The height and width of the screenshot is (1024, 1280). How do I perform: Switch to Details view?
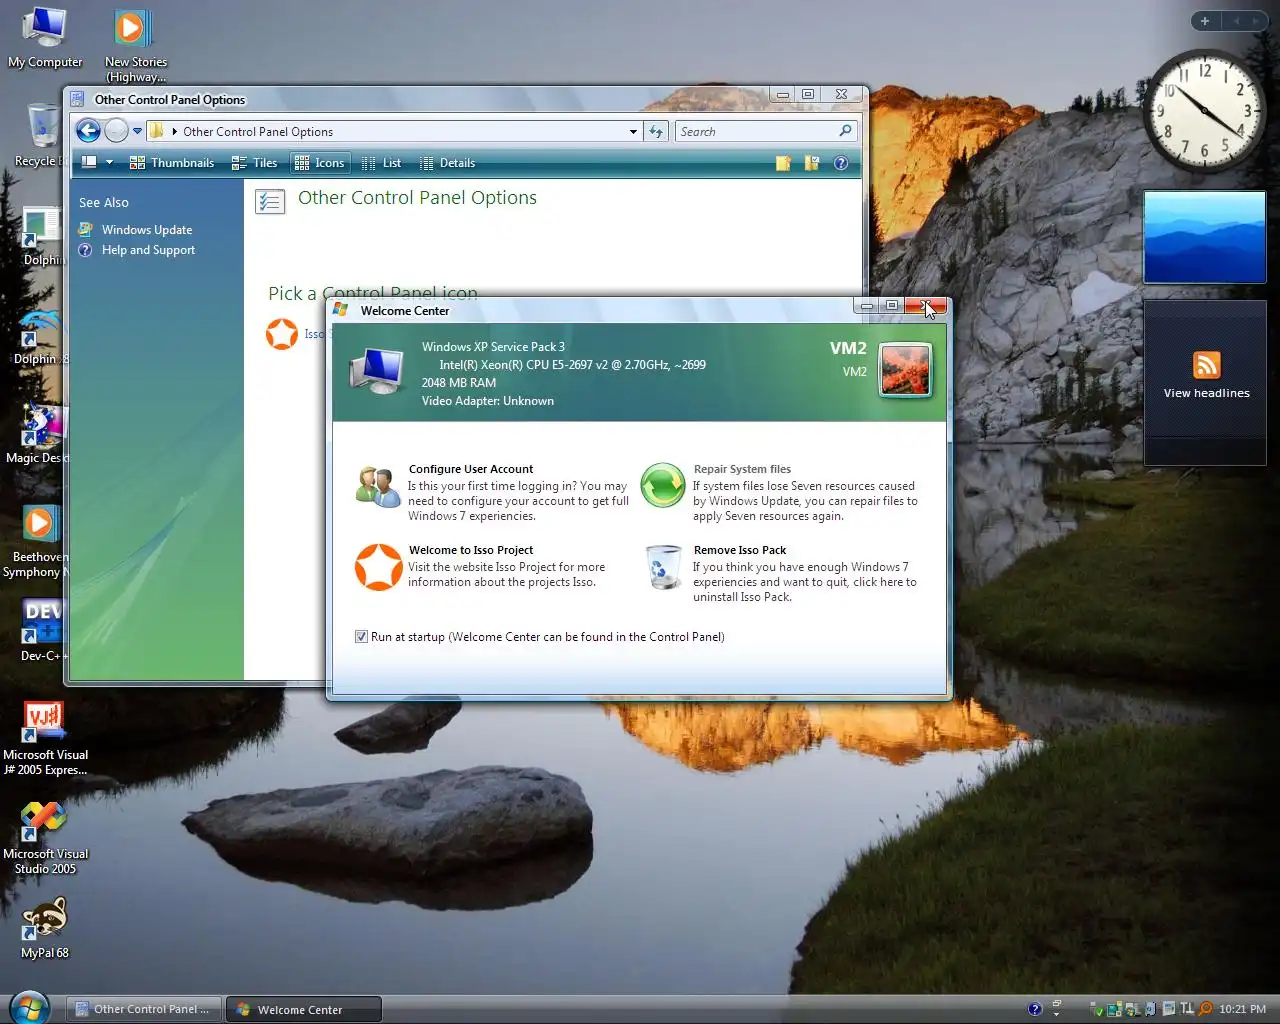pos(447,163)
